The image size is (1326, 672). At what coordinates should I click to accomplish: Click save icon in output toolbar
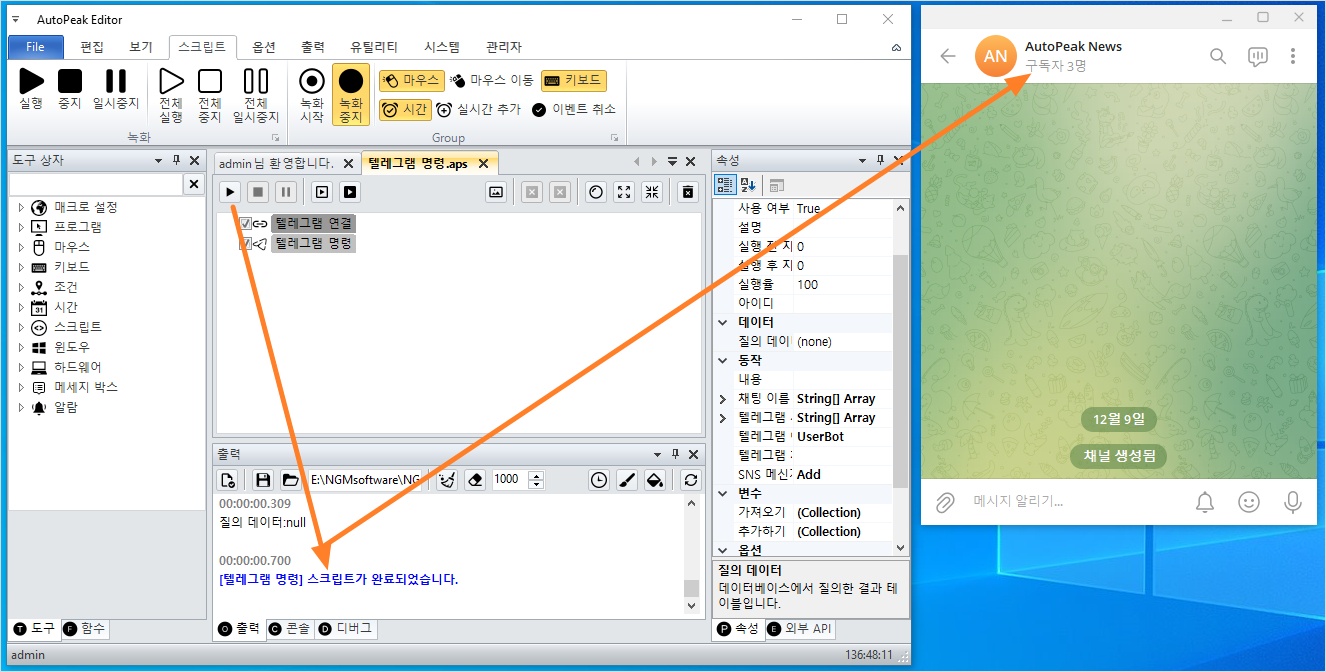[263, 479]
